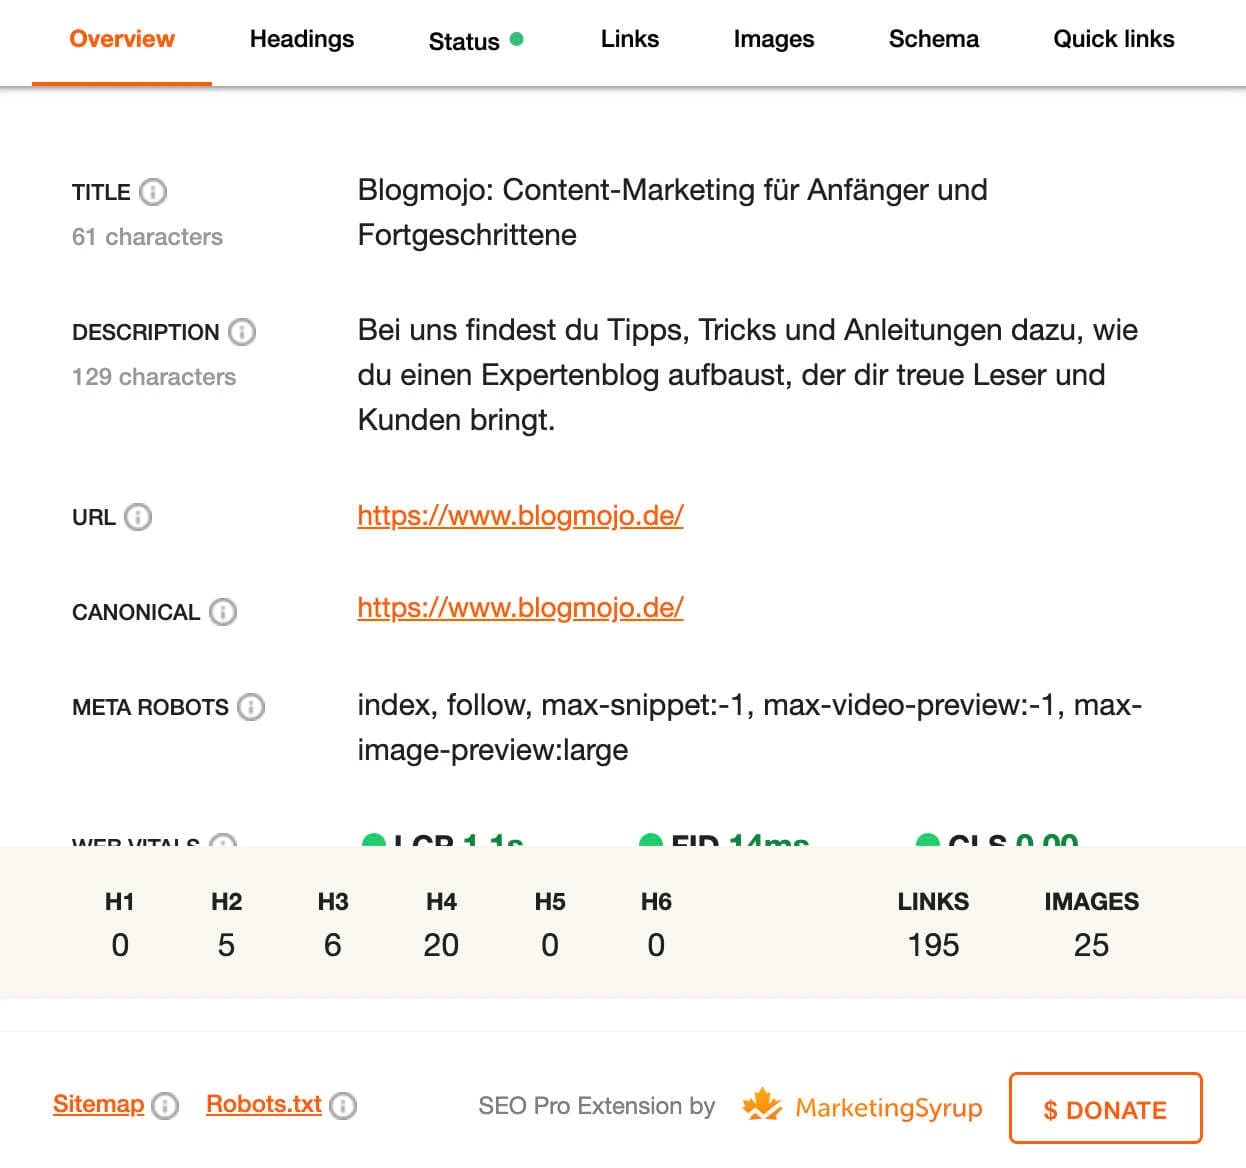Viewport: 1246px width, 1168px height.
Task: Click the canonical blogmojo.de link
Action: pyautogui.click(x=519, y=608)
